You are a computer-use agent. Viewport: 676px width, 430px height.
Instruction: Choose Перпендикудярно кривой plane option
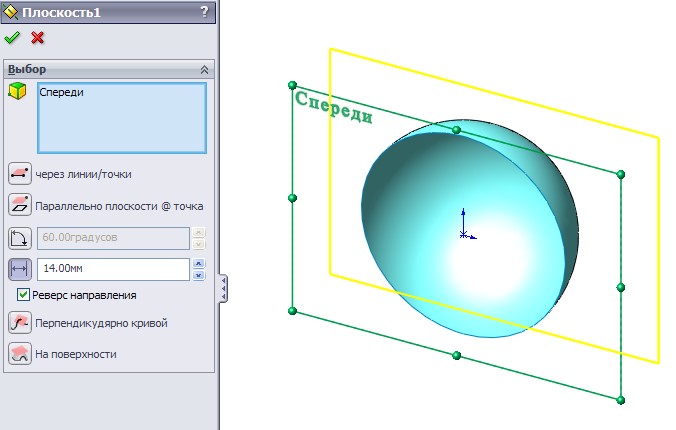pyautogui.click(x=20, y=323)
